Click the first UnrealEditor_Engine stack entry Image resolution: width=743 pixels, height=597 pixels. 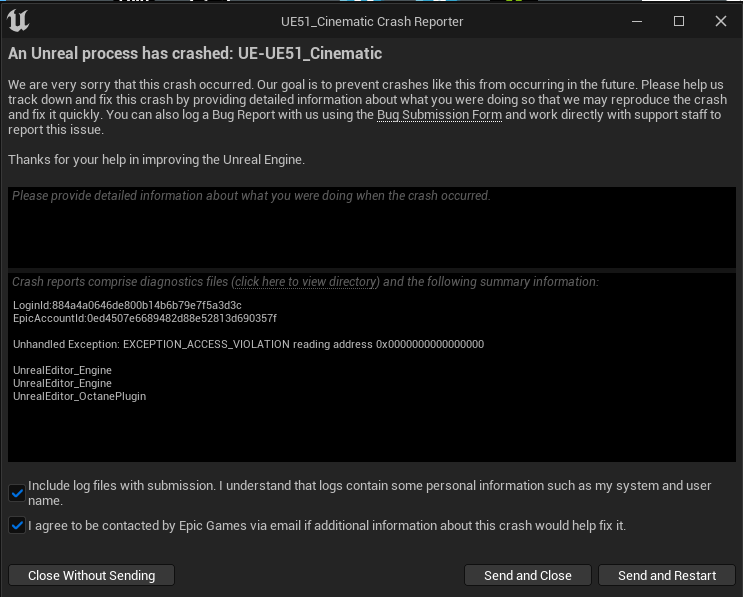tap(62, 370)
